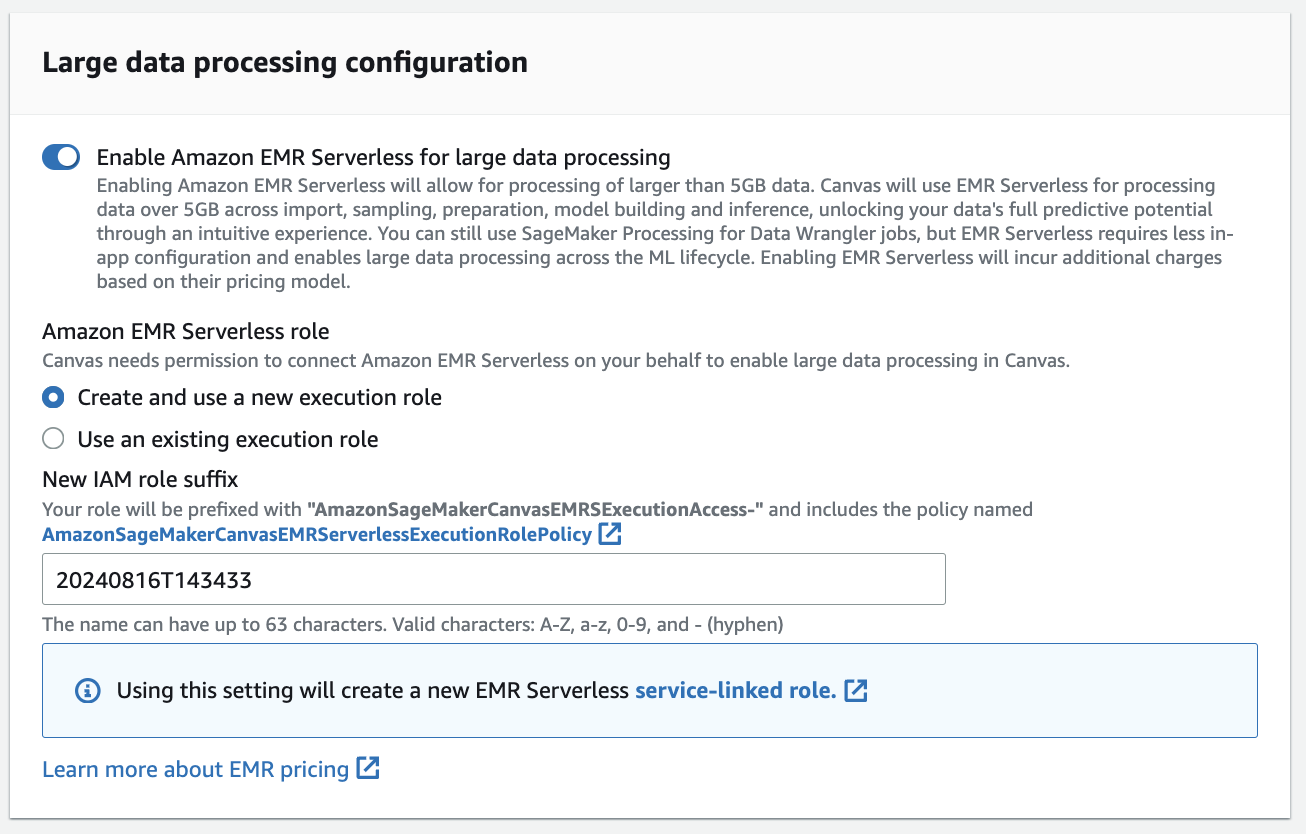Image resolution: width=1306 pixels, height=834 pixels.
Task: Select the 'Create and use a new execution role' radio circle
Action: pyautogui.click(x=54, y=397)
